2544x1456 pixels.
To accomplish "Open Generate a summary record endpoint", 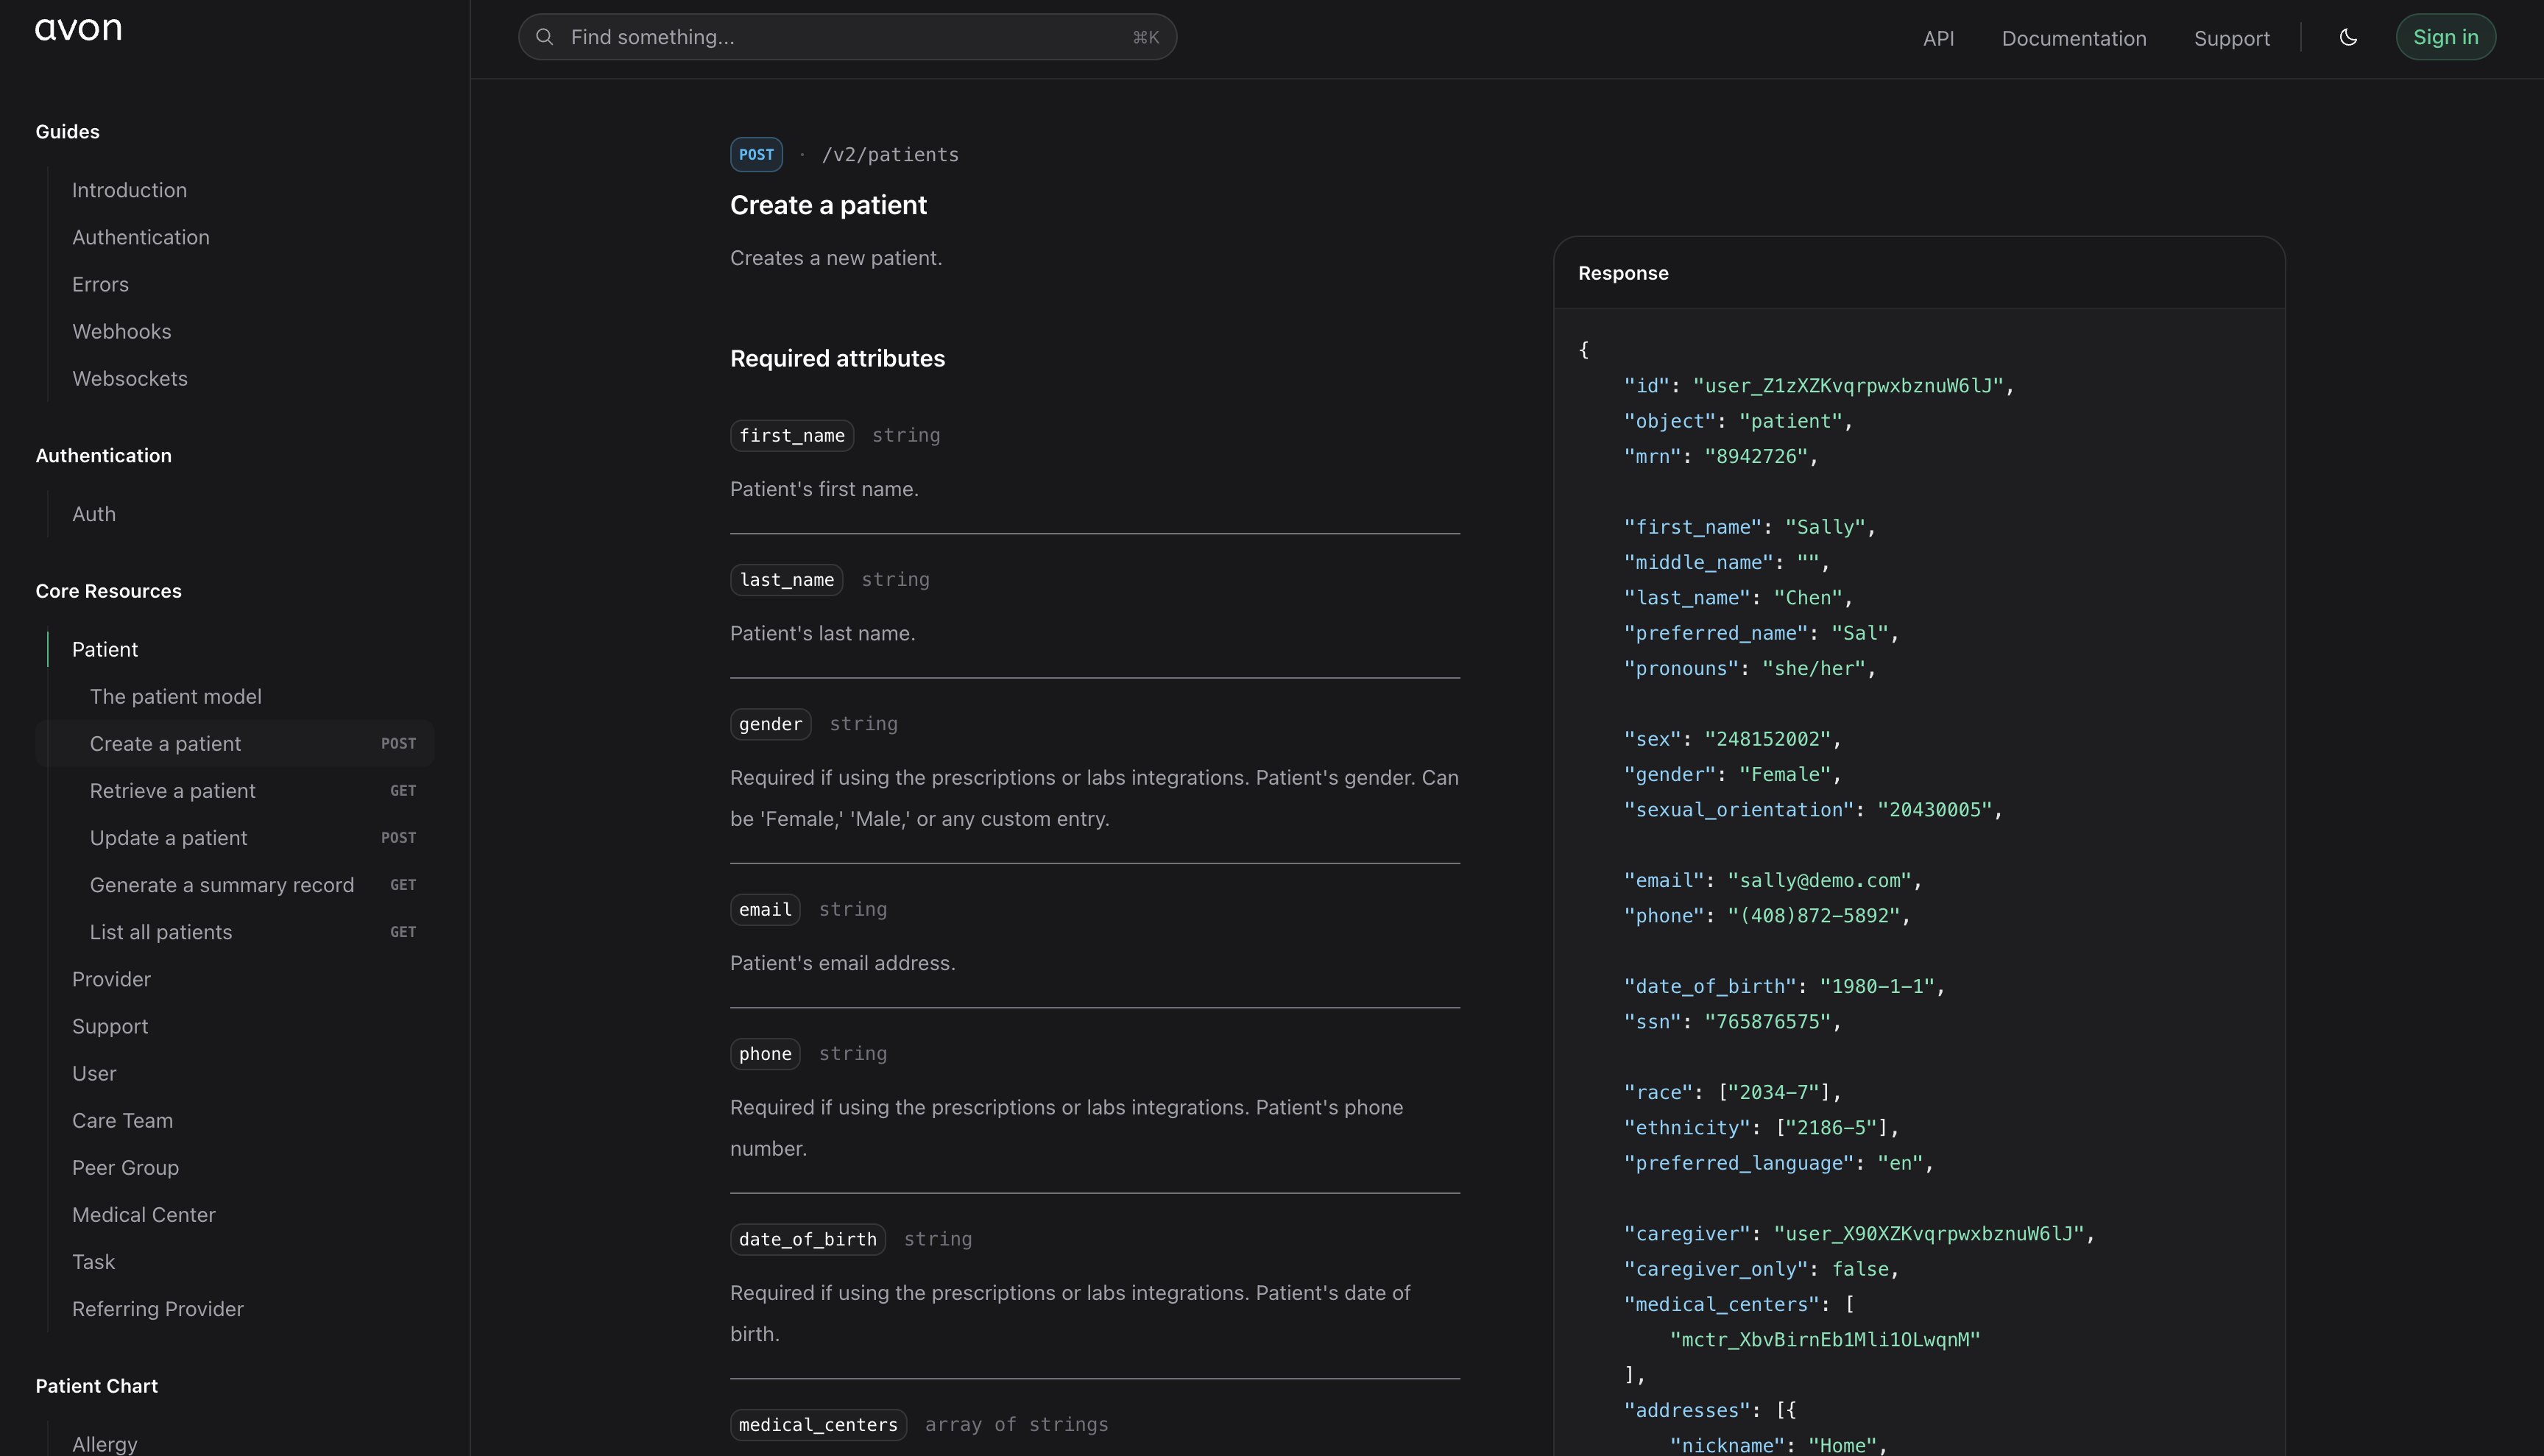I will point(222,885).
